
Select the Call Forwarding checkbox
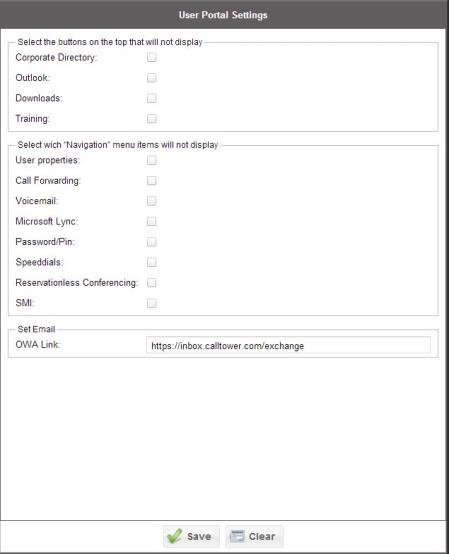pyautogui.click(x=152, y=181)
